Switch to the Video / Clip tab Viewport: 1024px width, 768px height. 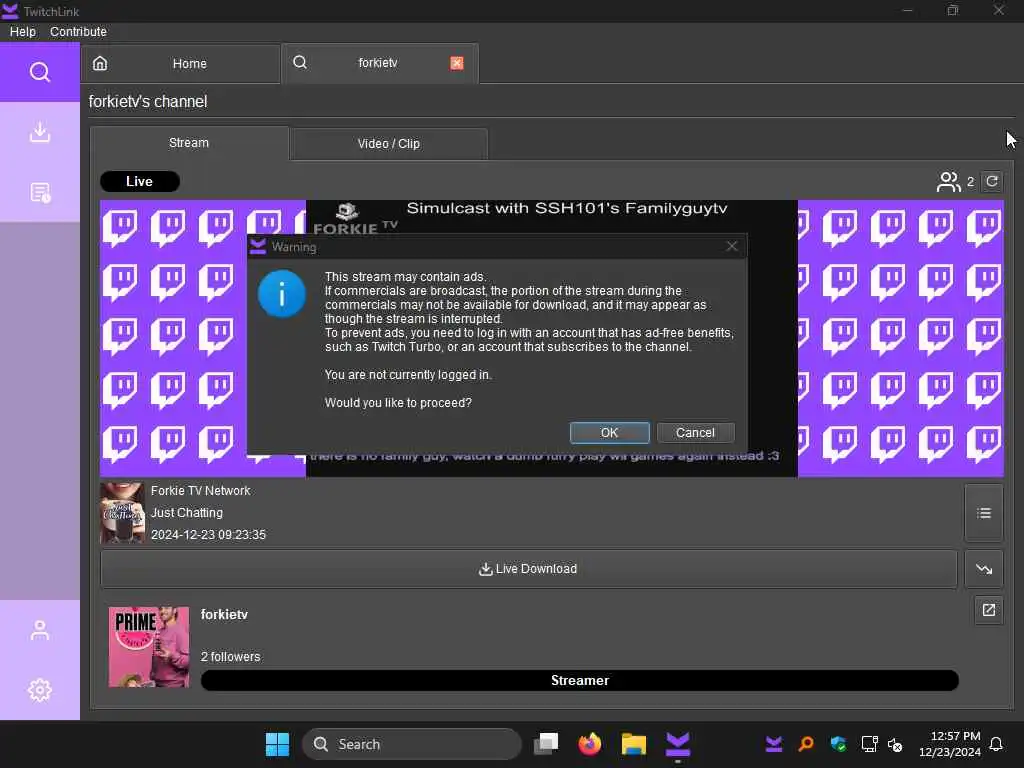point(389,144)
